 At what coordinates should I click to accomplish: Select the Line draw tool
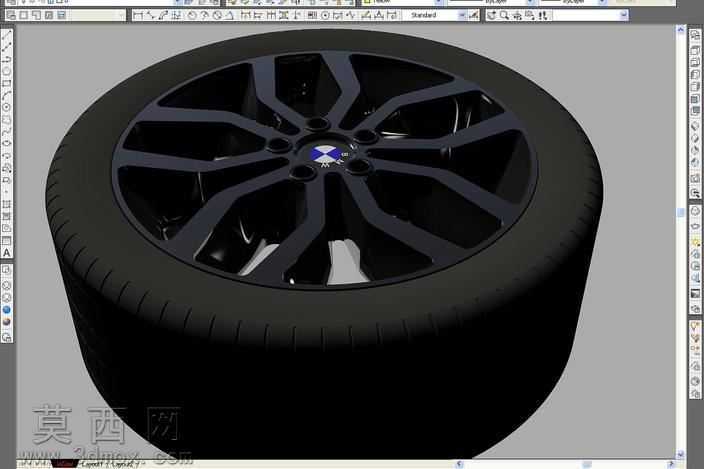pyautogui.click(x=6, y=35)
